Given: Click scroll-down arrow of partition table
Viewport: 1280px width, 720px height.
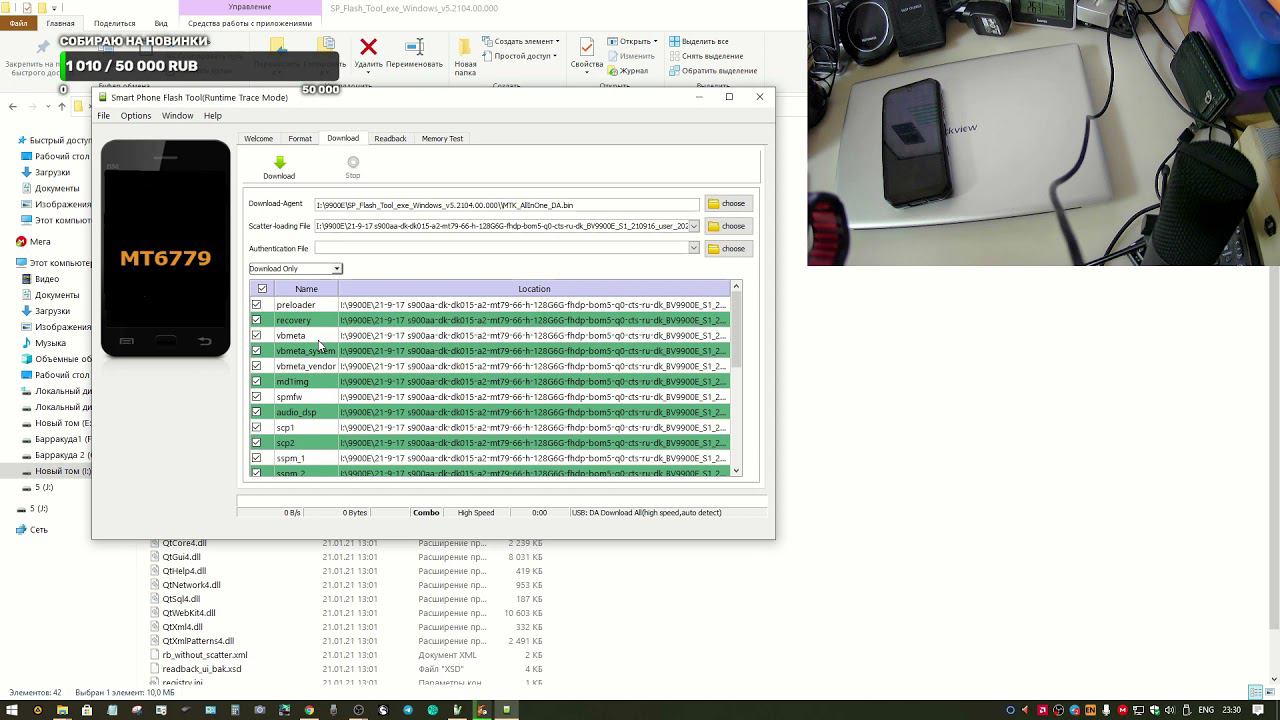Looking at the screenshot, I should (x=737, y=471).
